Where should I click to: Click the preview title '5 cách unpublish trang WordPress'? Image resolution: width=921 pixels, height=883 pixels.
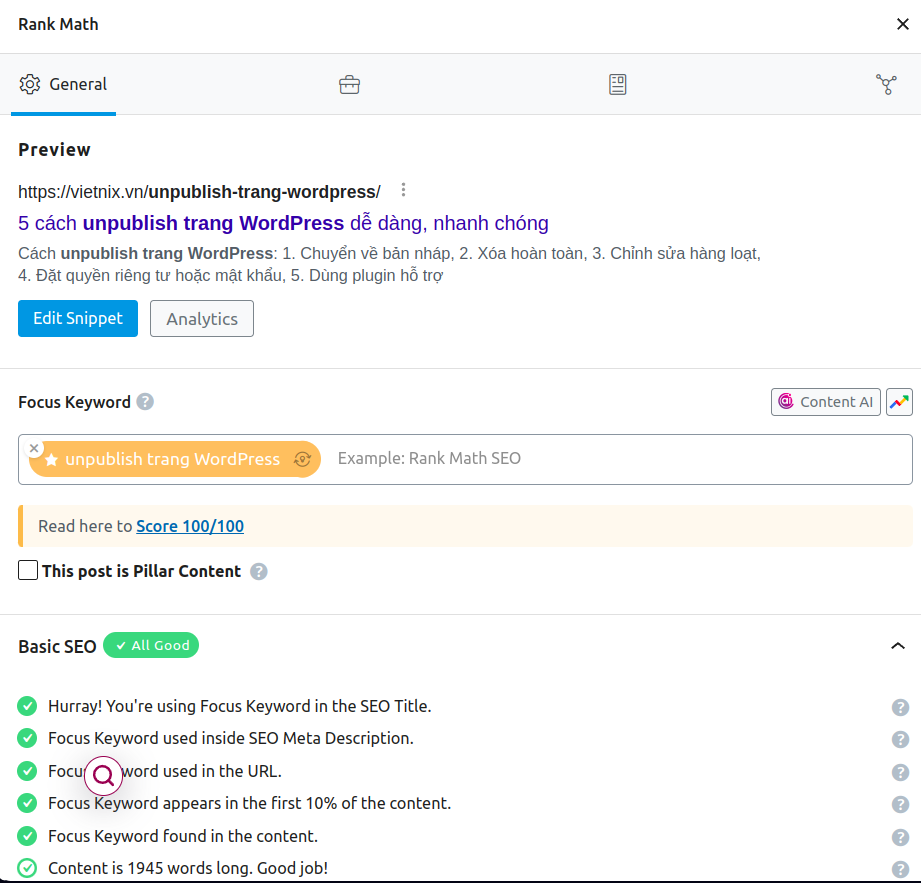tap(283, 223)
